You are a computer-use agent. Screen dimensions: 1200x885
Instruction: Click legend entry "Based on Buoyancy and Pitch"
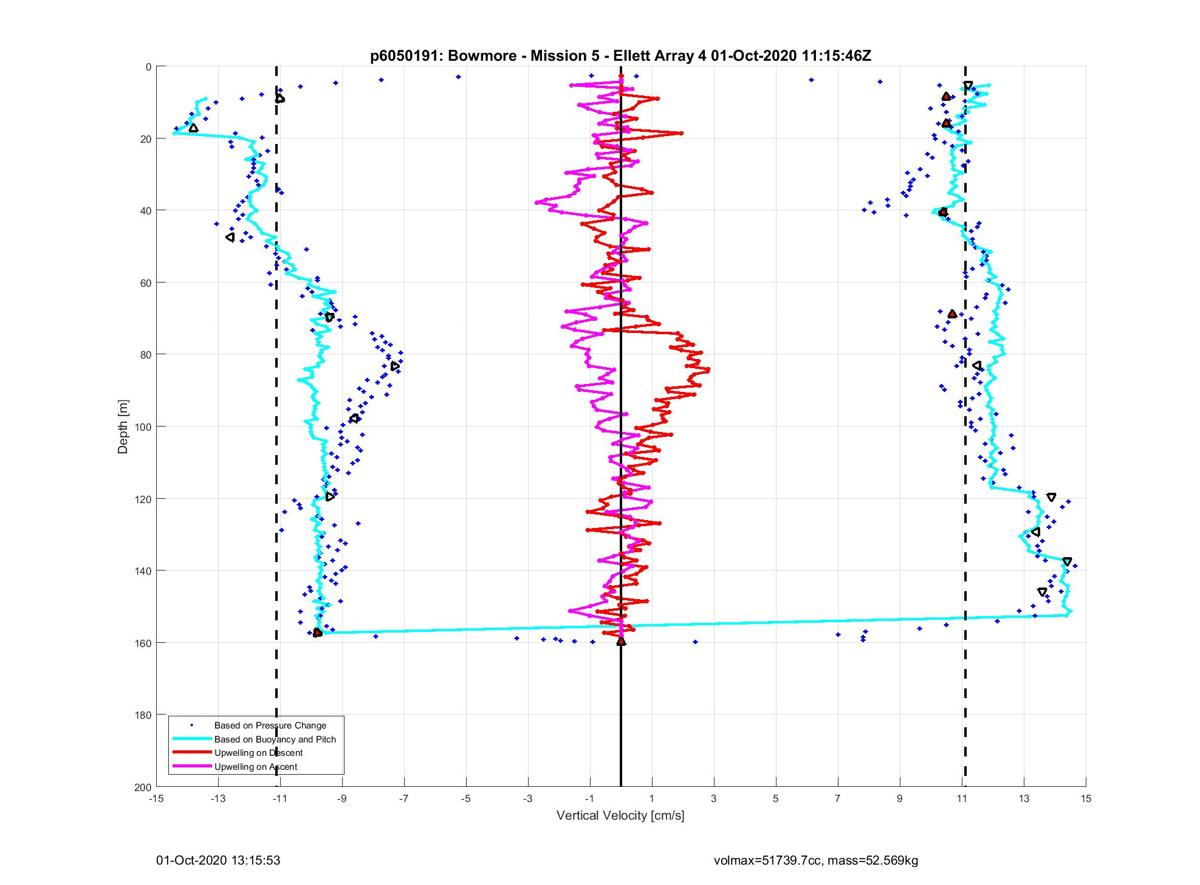tap(274, 739)
